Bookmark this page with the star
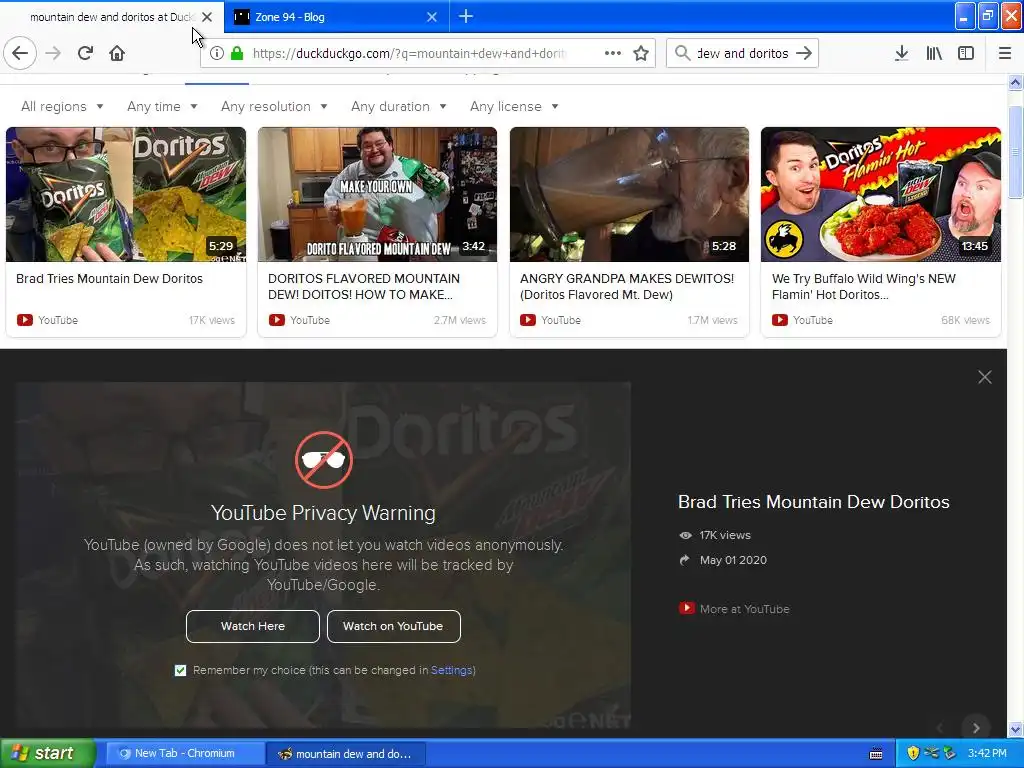1024x768 pixels. (x=641, y=53)
